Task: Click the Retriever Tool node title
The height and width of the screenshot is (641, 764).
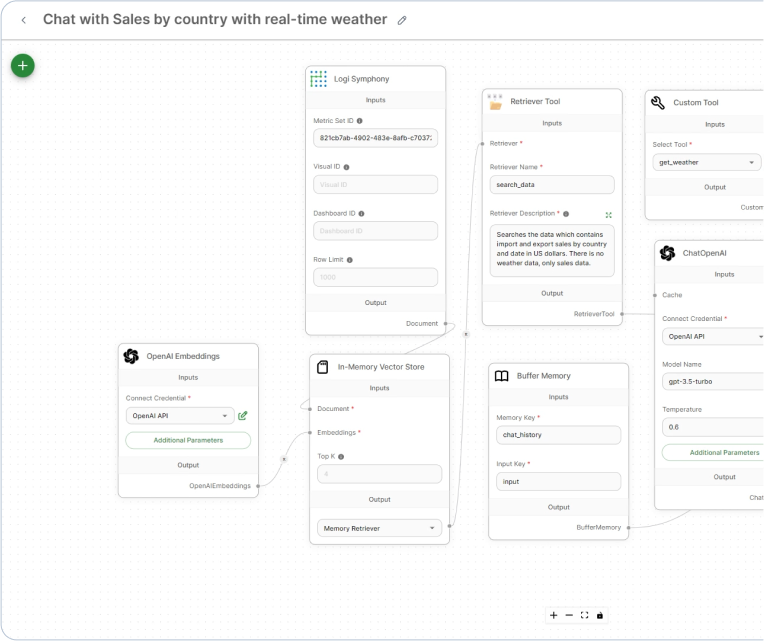Action: pyautogui.click(x=535, y=101)
